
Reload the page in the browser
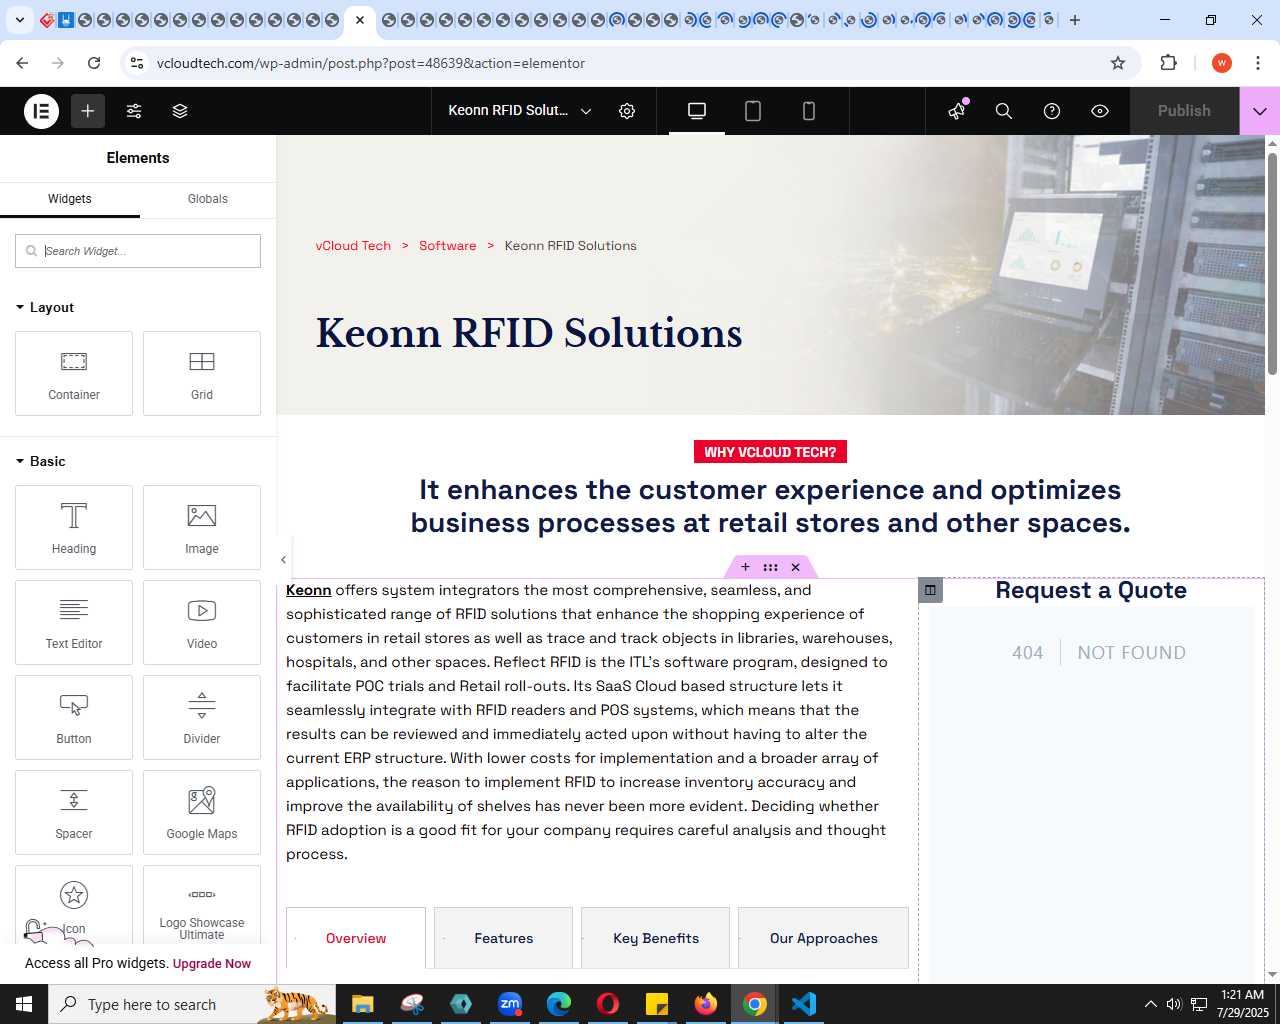point(94,63)
